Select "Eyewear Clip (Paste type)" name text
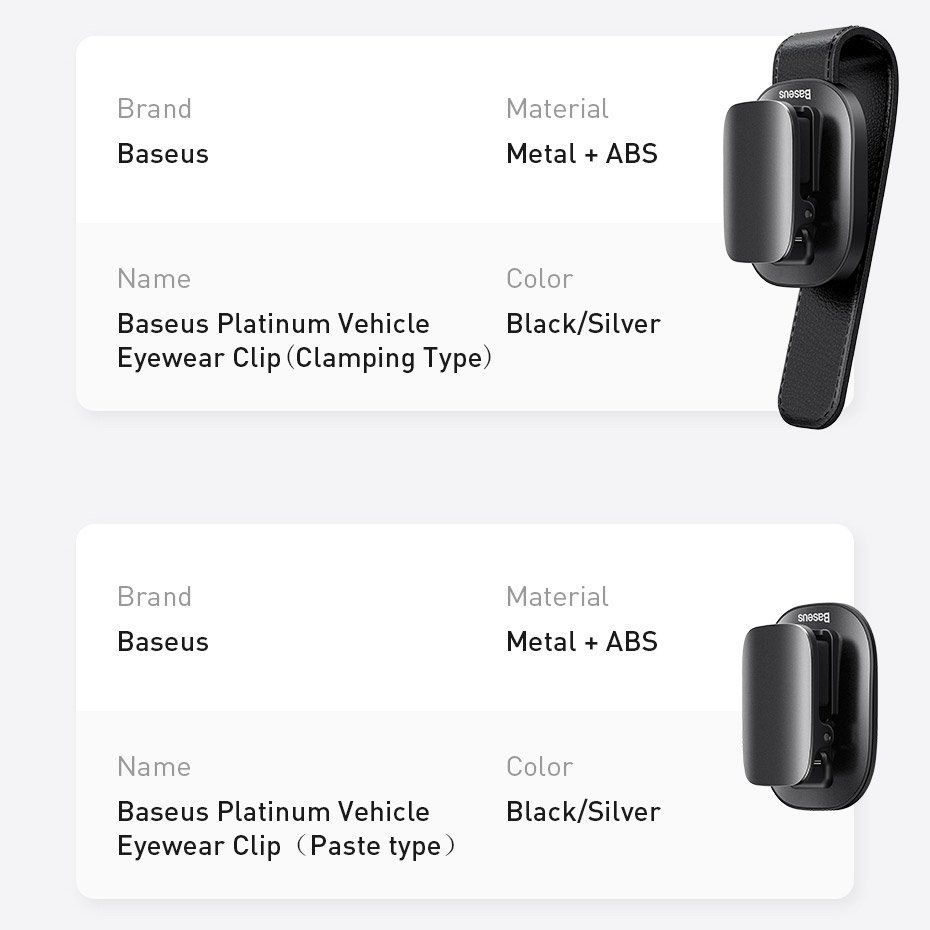This screenshot has height=930, width=930. pyautogui.click(x=286, y=846)
